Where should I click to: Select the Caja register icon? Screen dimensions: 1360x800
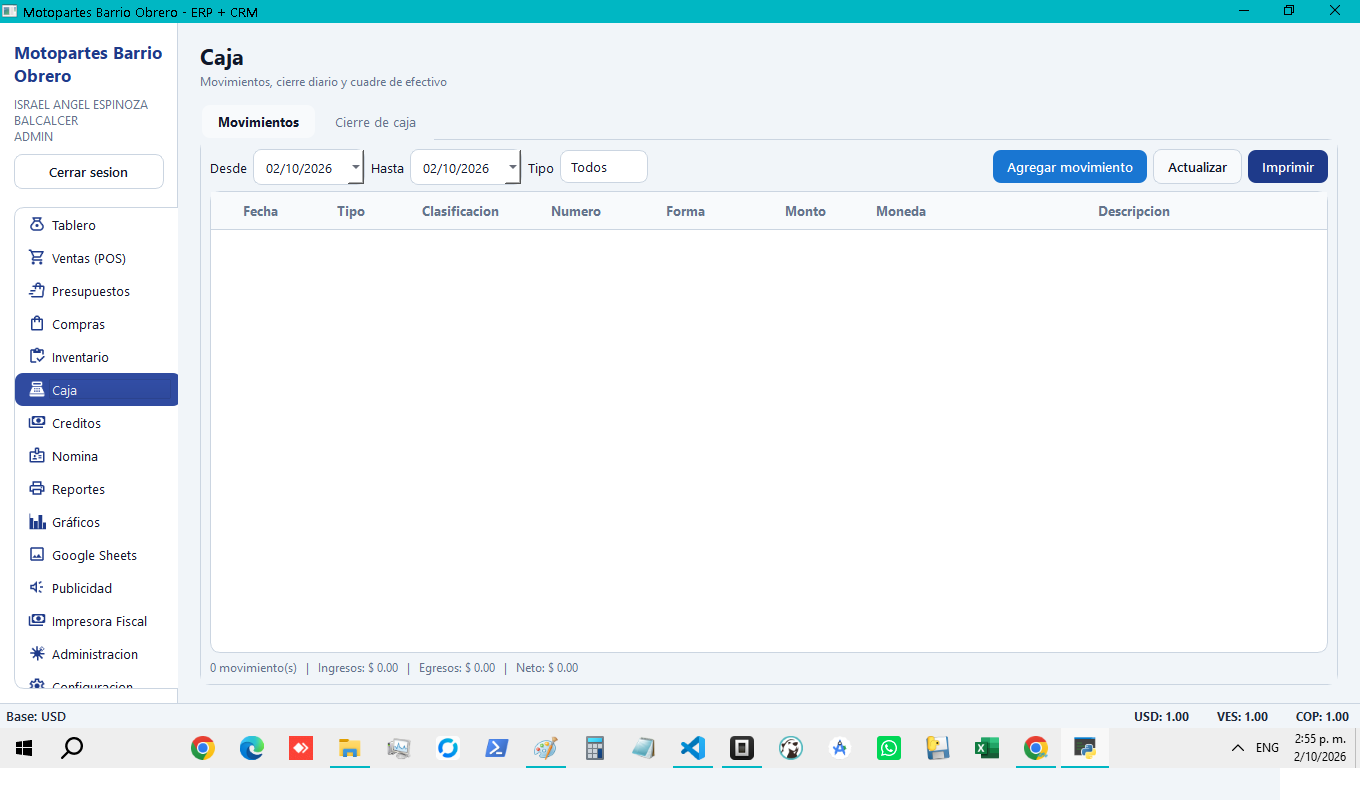pos(37,390)
